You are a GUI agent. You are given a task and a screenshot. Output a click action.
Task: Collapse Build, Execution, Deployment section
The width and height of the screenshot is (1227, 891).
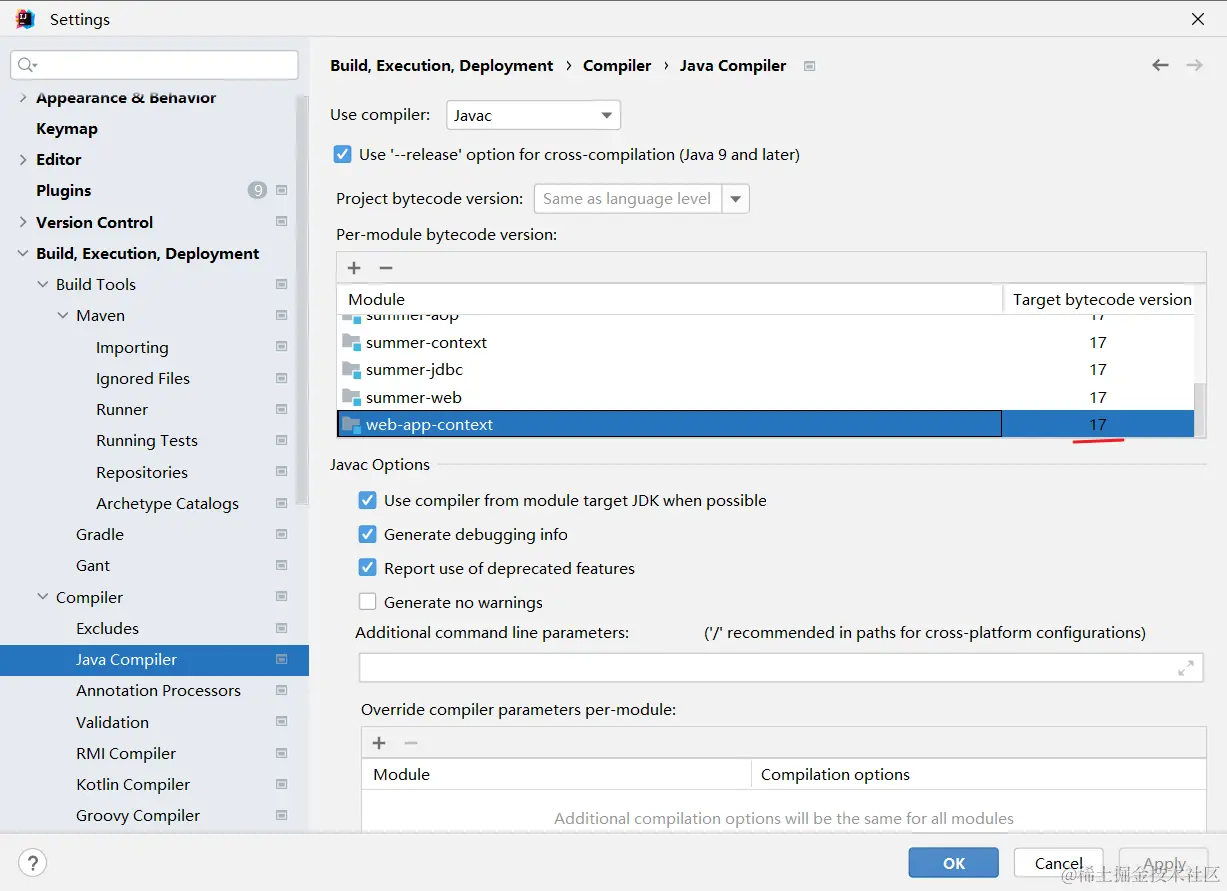click(23, 254)
